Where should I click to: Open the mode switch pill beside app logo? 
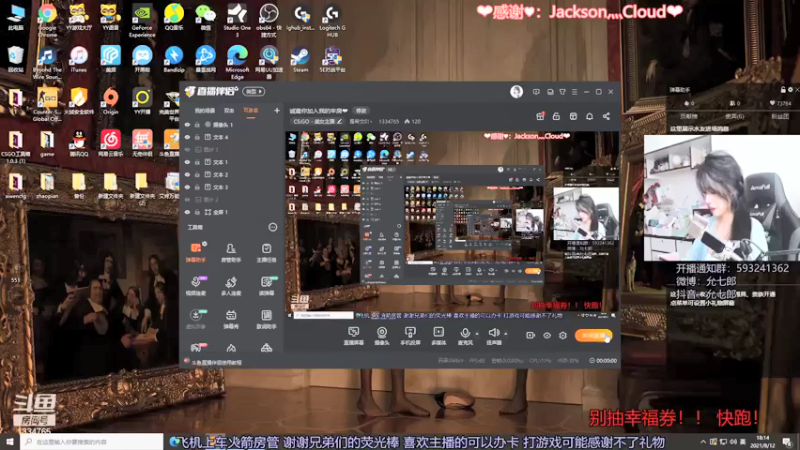(x=254, y=92)
